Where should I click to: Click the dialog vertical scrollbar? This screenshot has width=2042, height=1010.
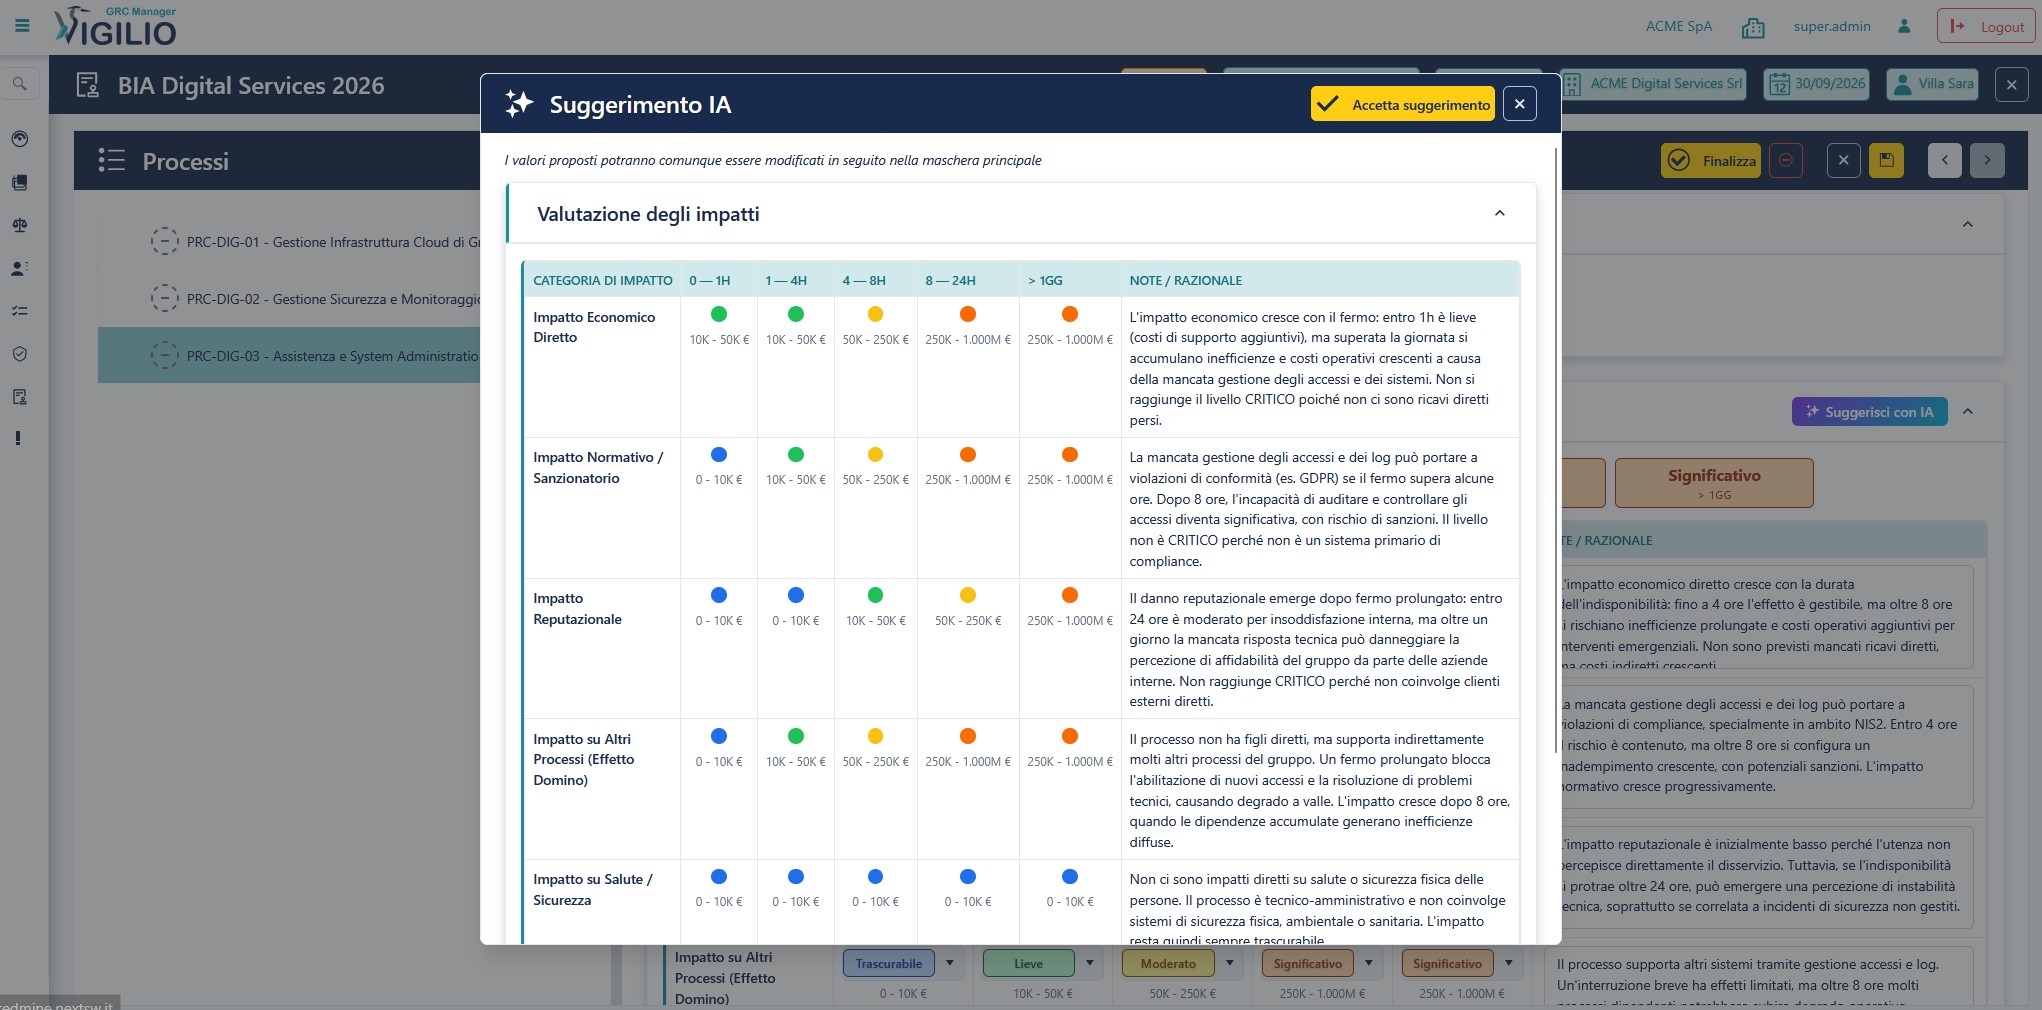[x=1556, y=450]
